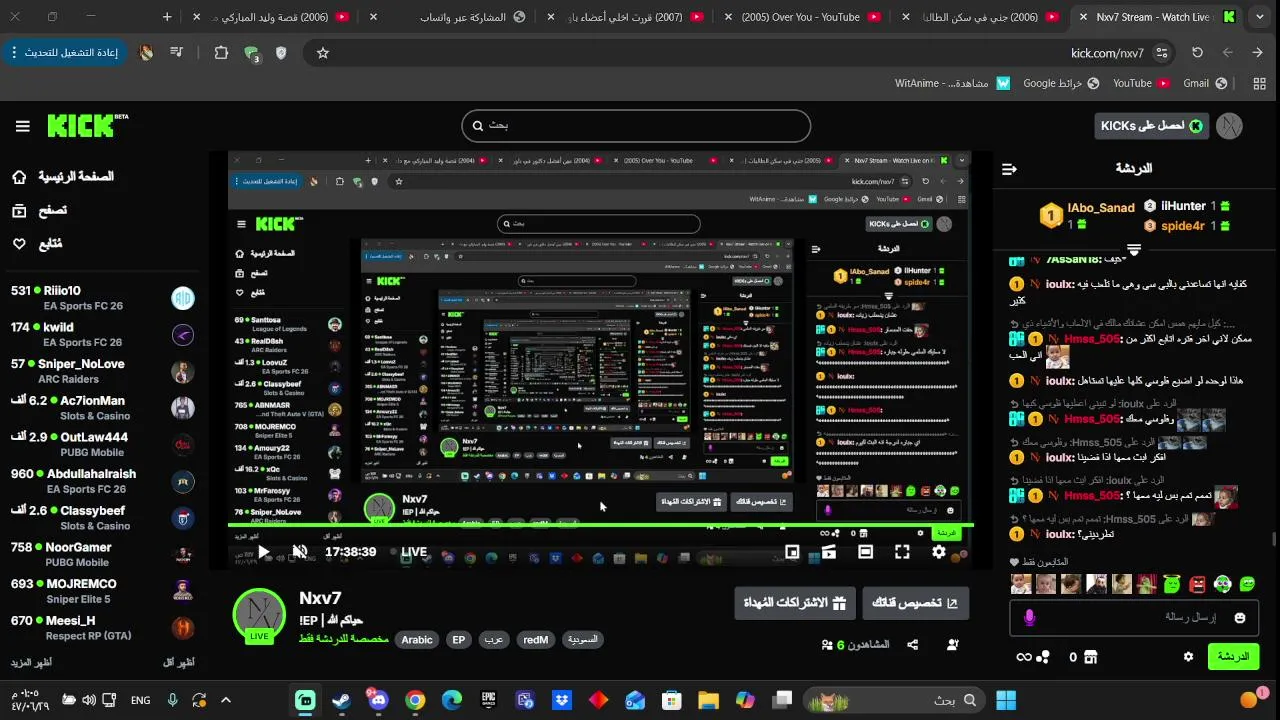1280x720 pixels.
Task: Click the green chat send button
Action: click(x=1233, y=657)
